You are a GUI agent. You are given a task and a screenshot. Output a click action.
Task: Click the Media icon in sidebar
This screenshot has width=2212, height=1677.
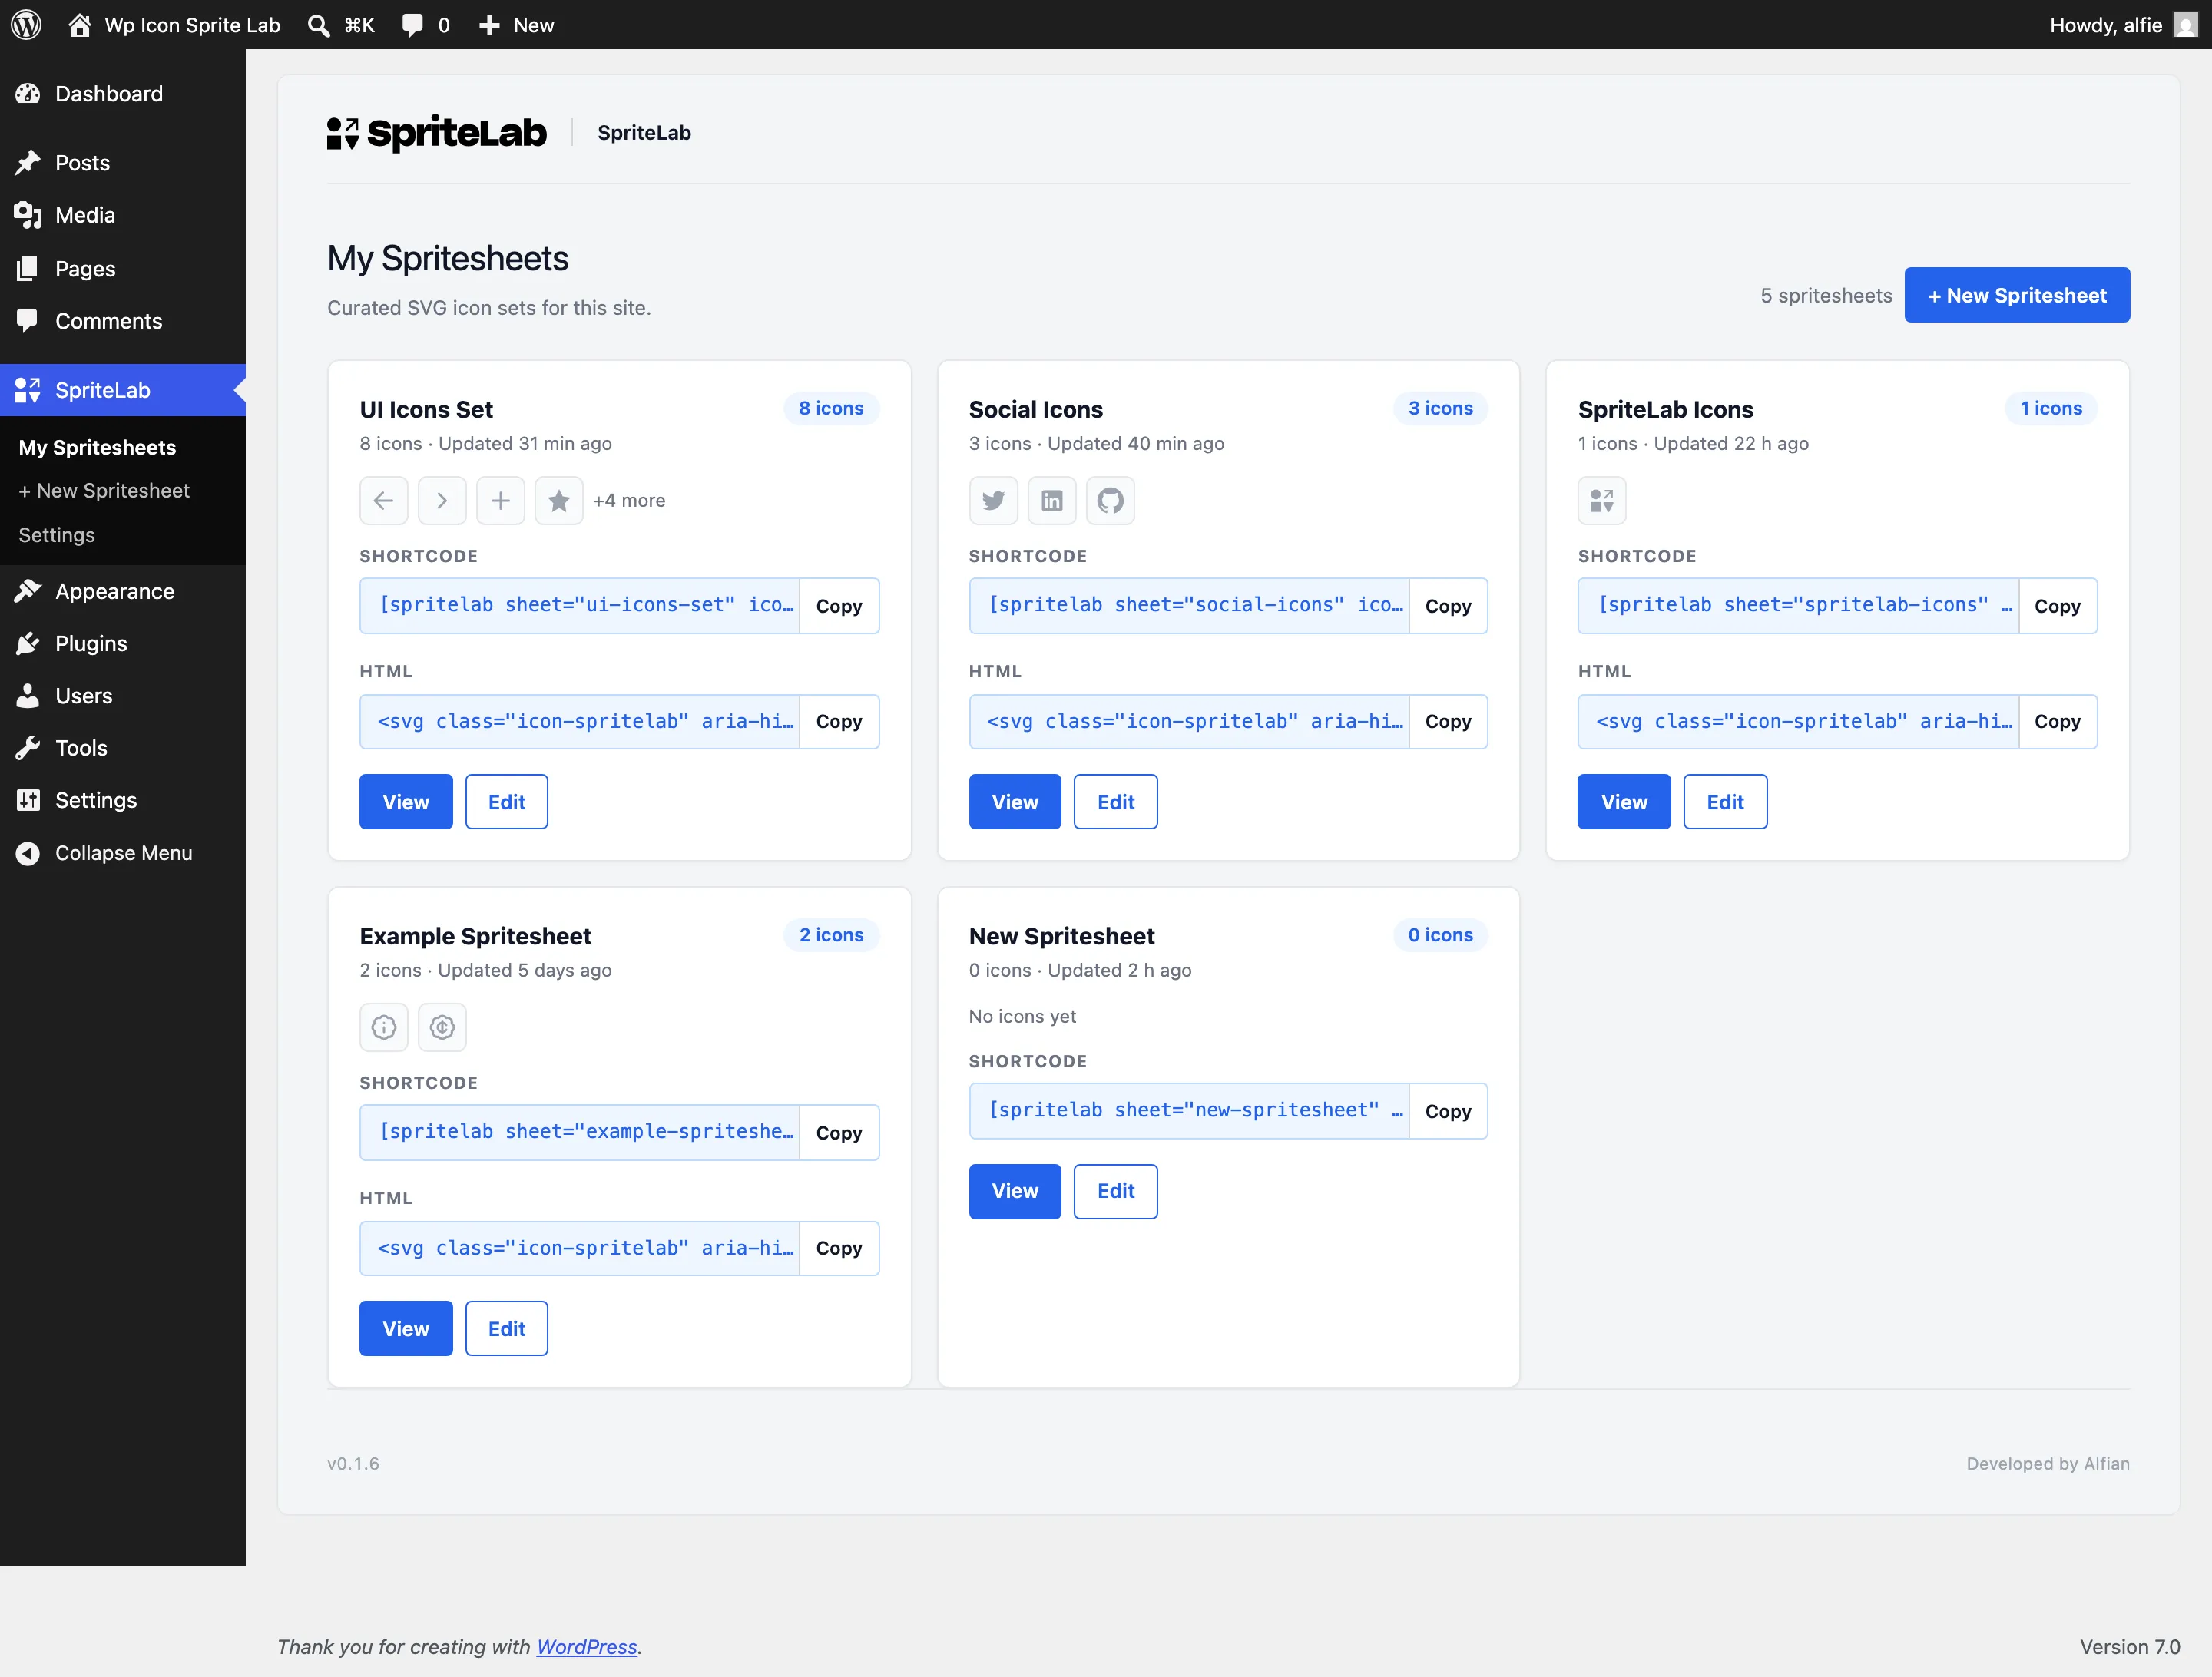tap(28, 215)
